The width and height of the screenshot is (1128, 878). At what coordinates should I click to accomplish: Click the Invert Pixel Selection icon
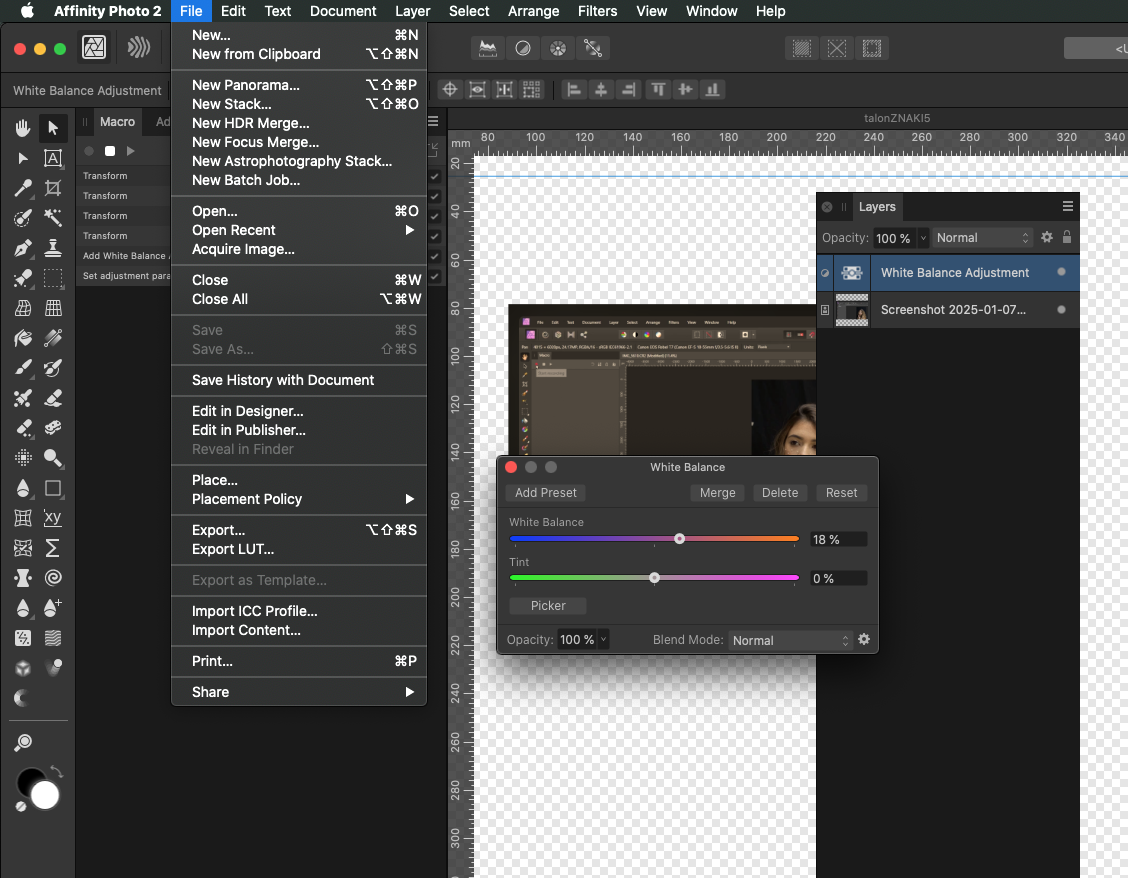(x=872, y=48)
